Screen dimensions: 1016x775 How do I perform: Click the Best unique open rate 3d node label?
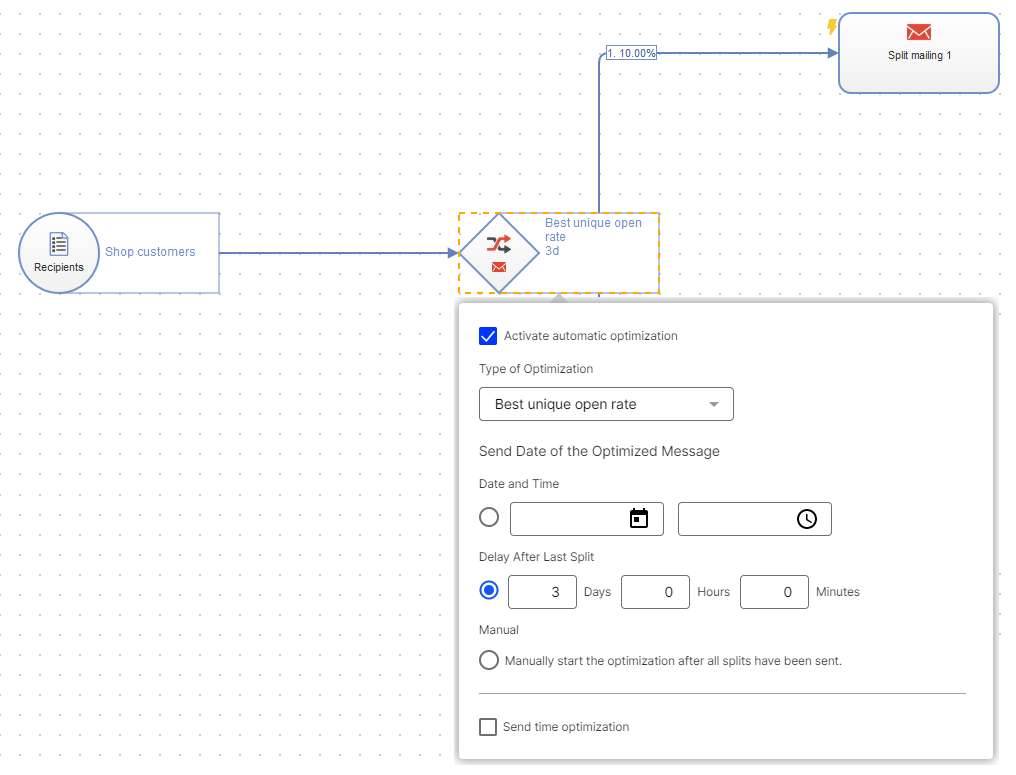pos(593,237)
